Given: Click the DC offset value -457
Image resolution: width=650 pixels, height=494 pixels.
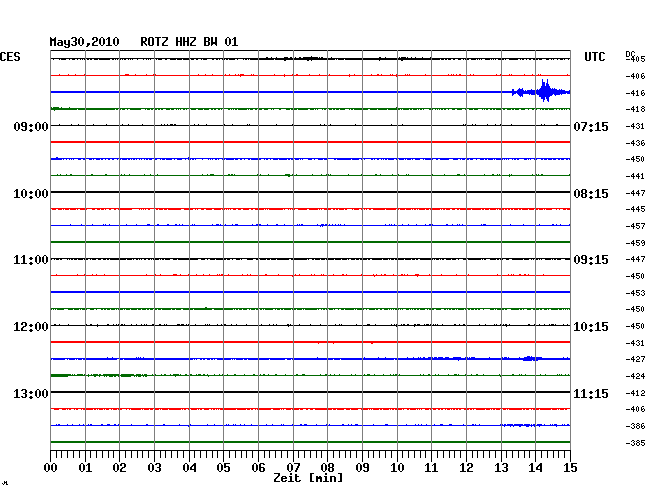Looking at the screenshot, I should coord(635,226).
